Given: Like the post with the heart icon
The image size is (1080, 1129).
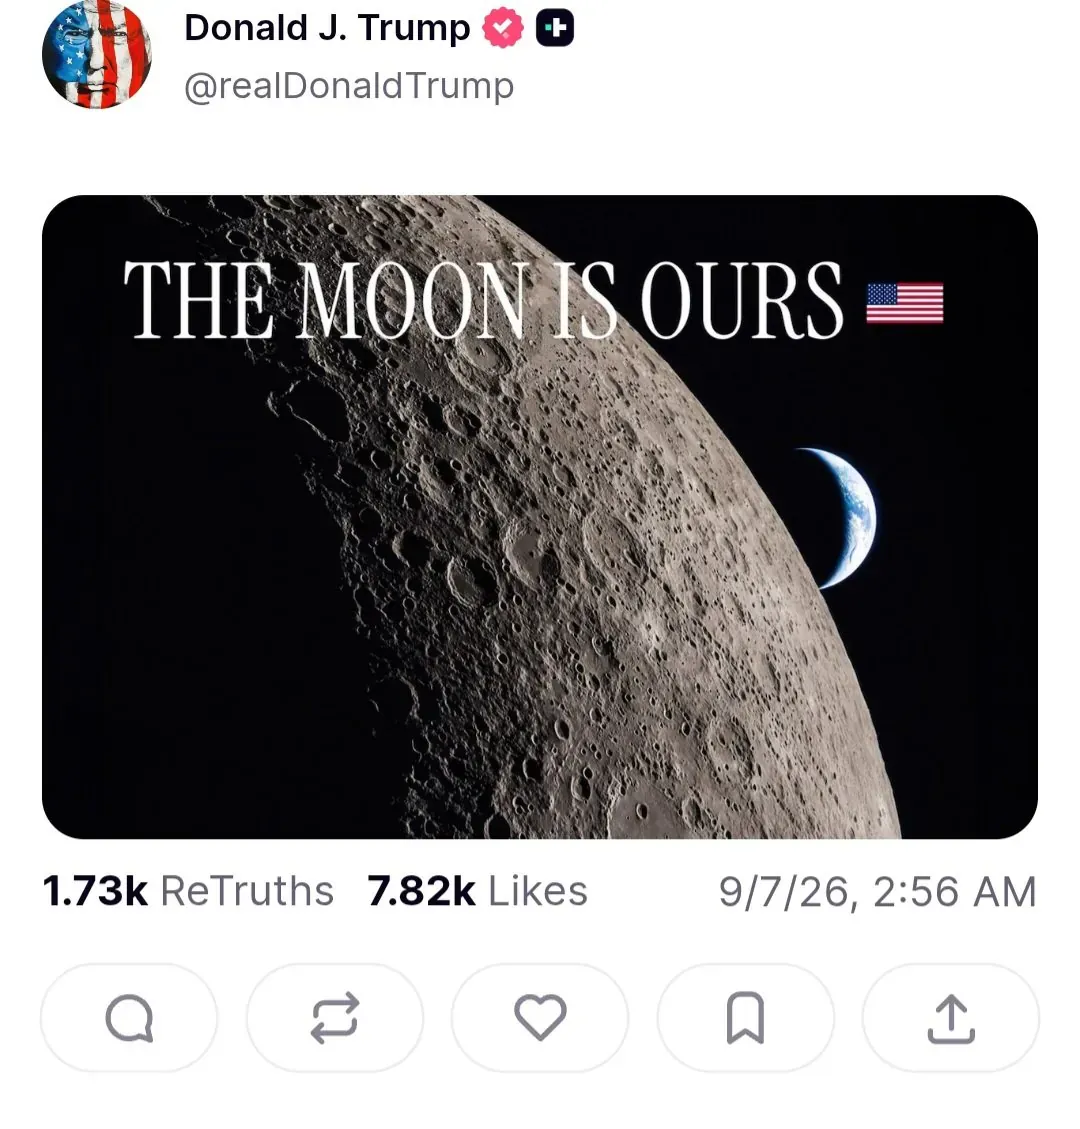Looking at the screenshot, I should coord(540,1017).
